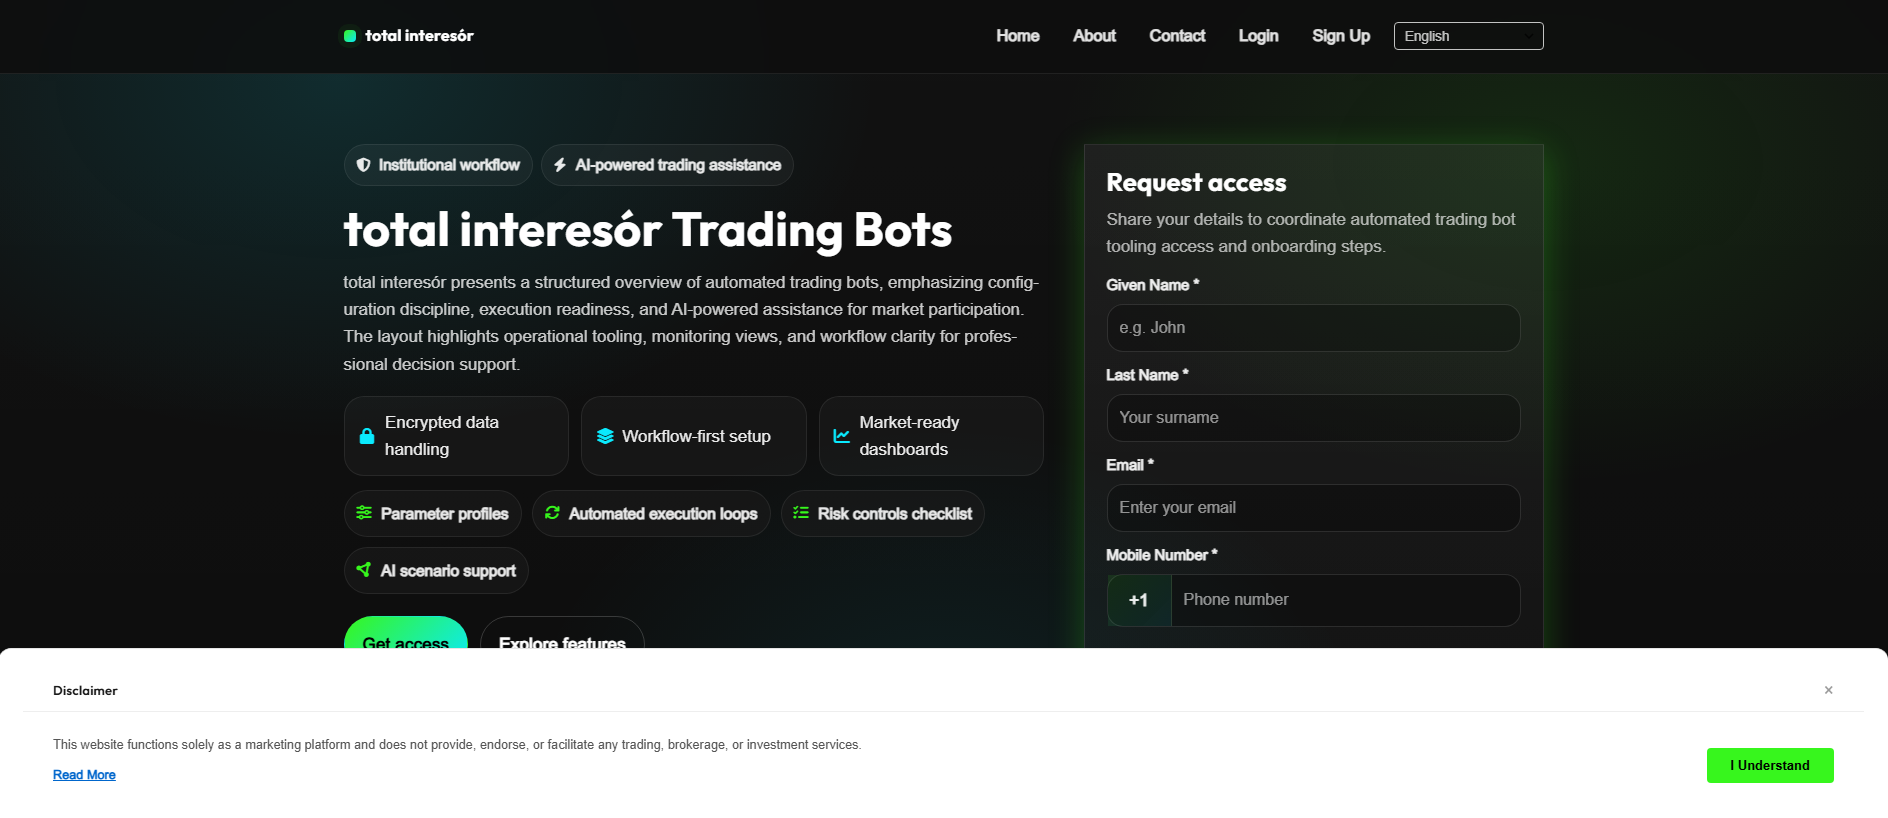
Task: Click into the Email input field
Action: point(1313,508)
